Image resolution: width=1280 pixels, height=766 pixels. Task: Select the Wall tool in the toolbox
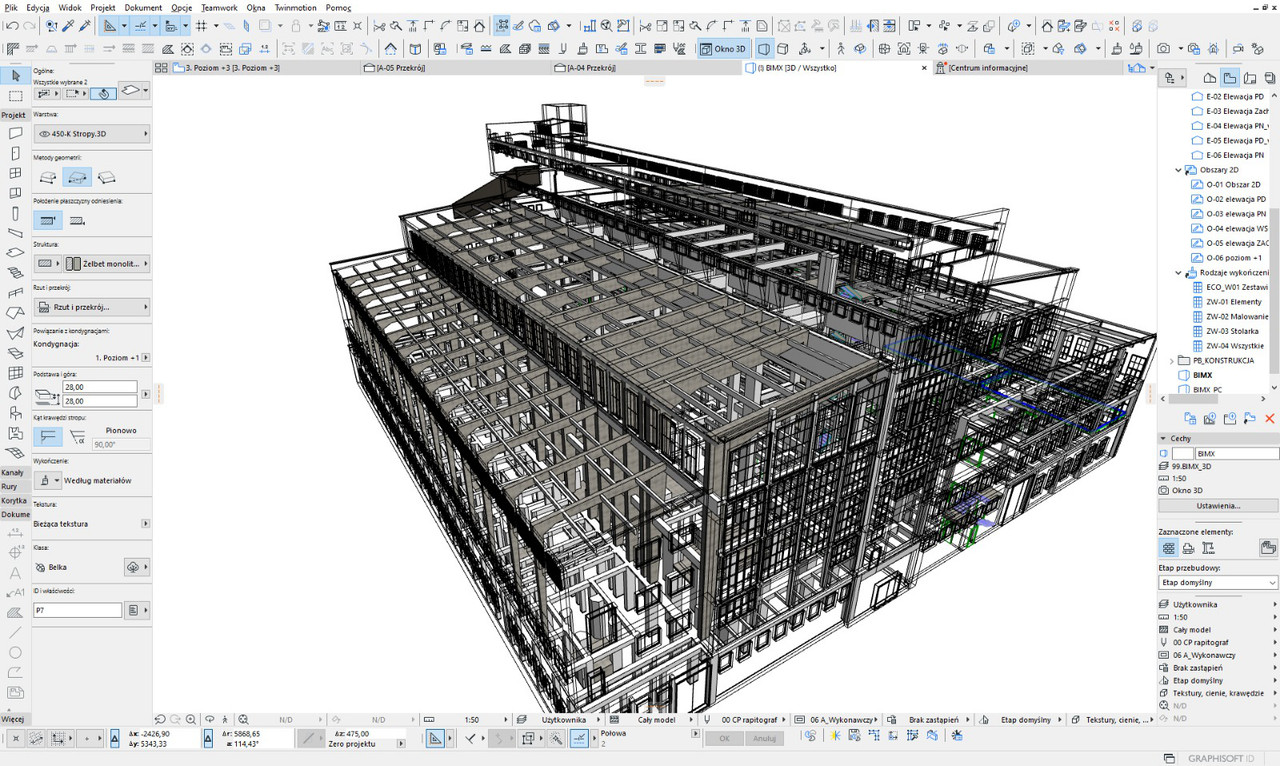pyautogui.click(x=15, y=133)
